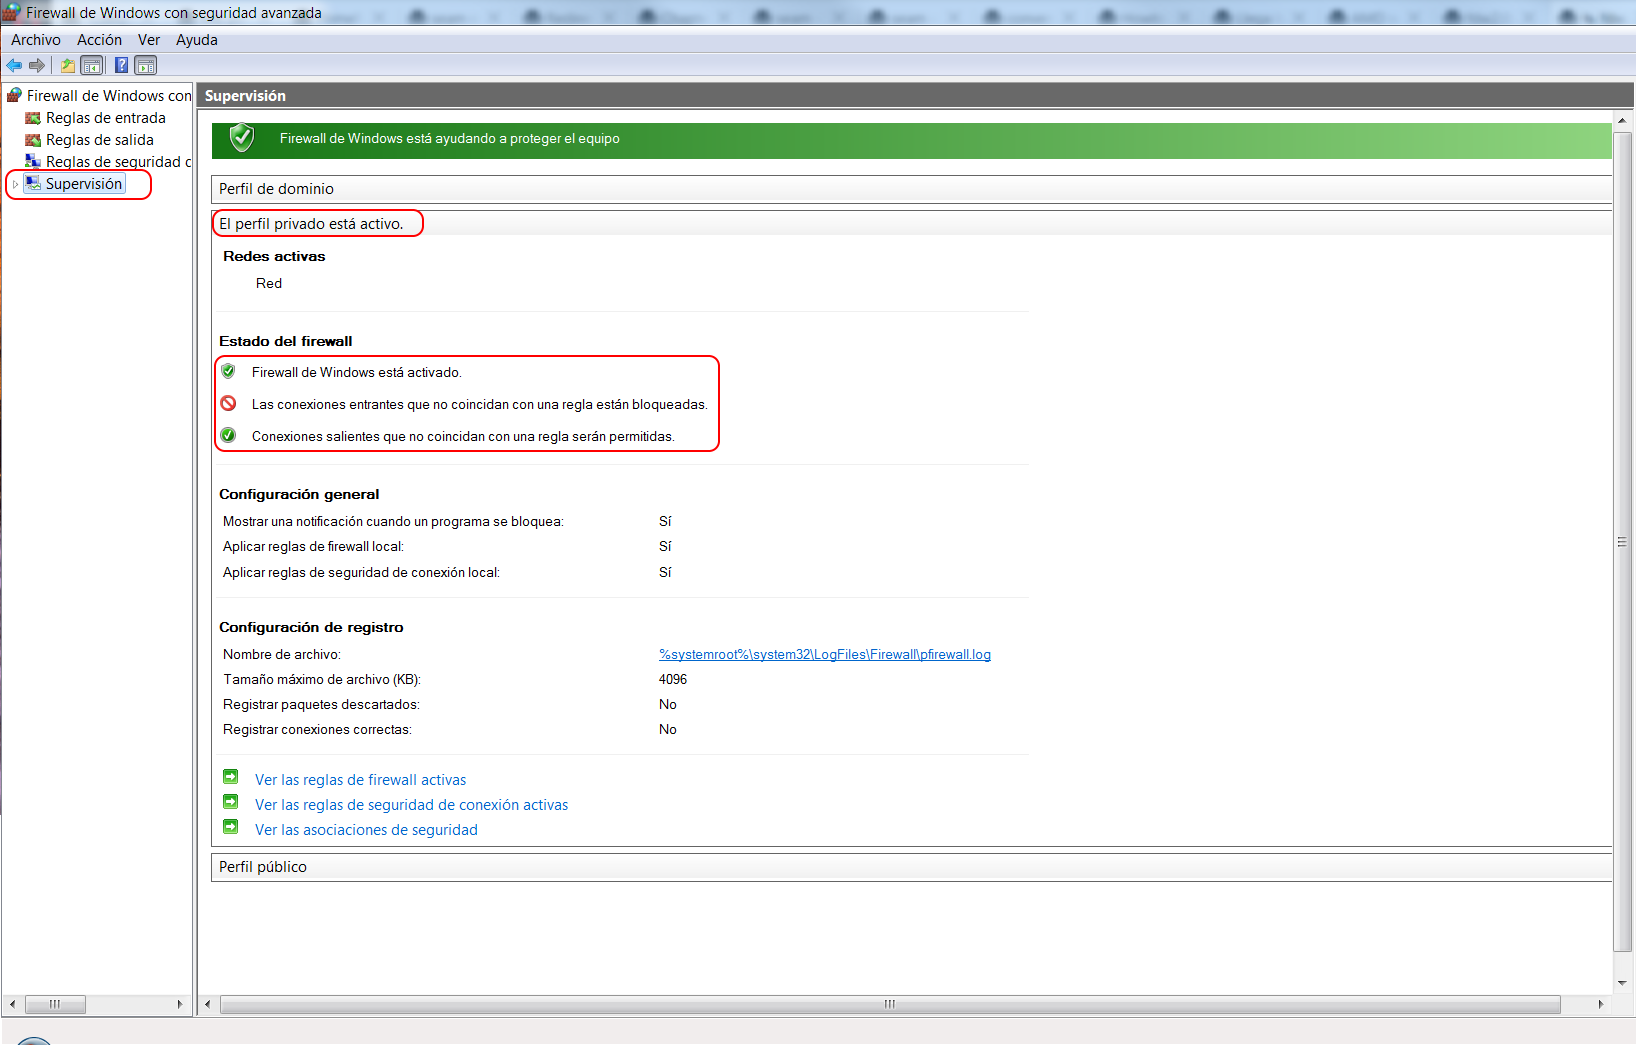Open the Archivo menu
Image resolution: width=1636 pixels, height=1045 pixels.
(x=36, y=40)
